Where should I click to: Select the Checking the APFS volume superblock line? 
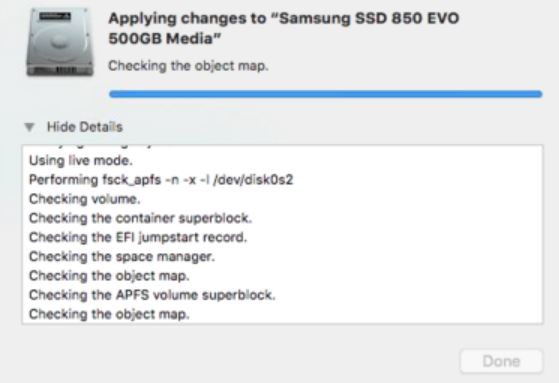pyautogui.click(x=152, y=295)
